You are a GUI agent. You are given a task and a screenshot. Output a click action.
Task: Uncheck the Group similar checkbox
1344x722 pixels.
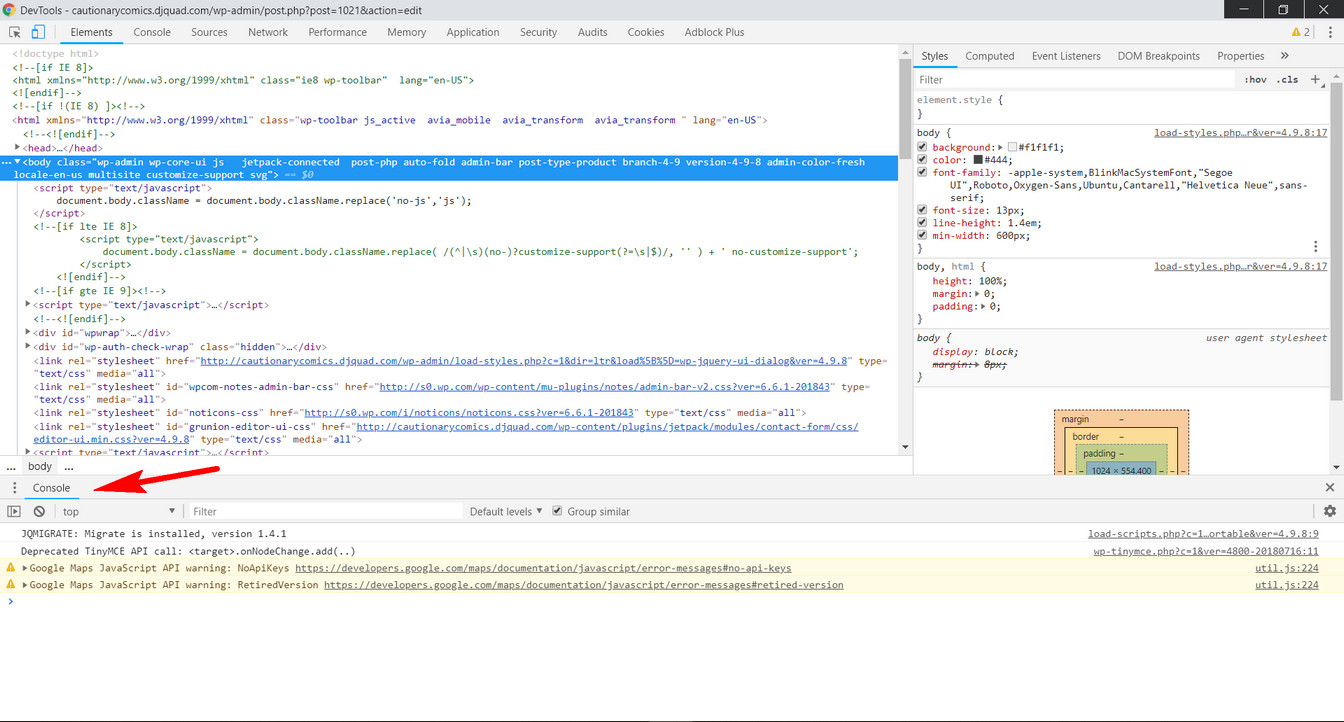tap(557, 511)
